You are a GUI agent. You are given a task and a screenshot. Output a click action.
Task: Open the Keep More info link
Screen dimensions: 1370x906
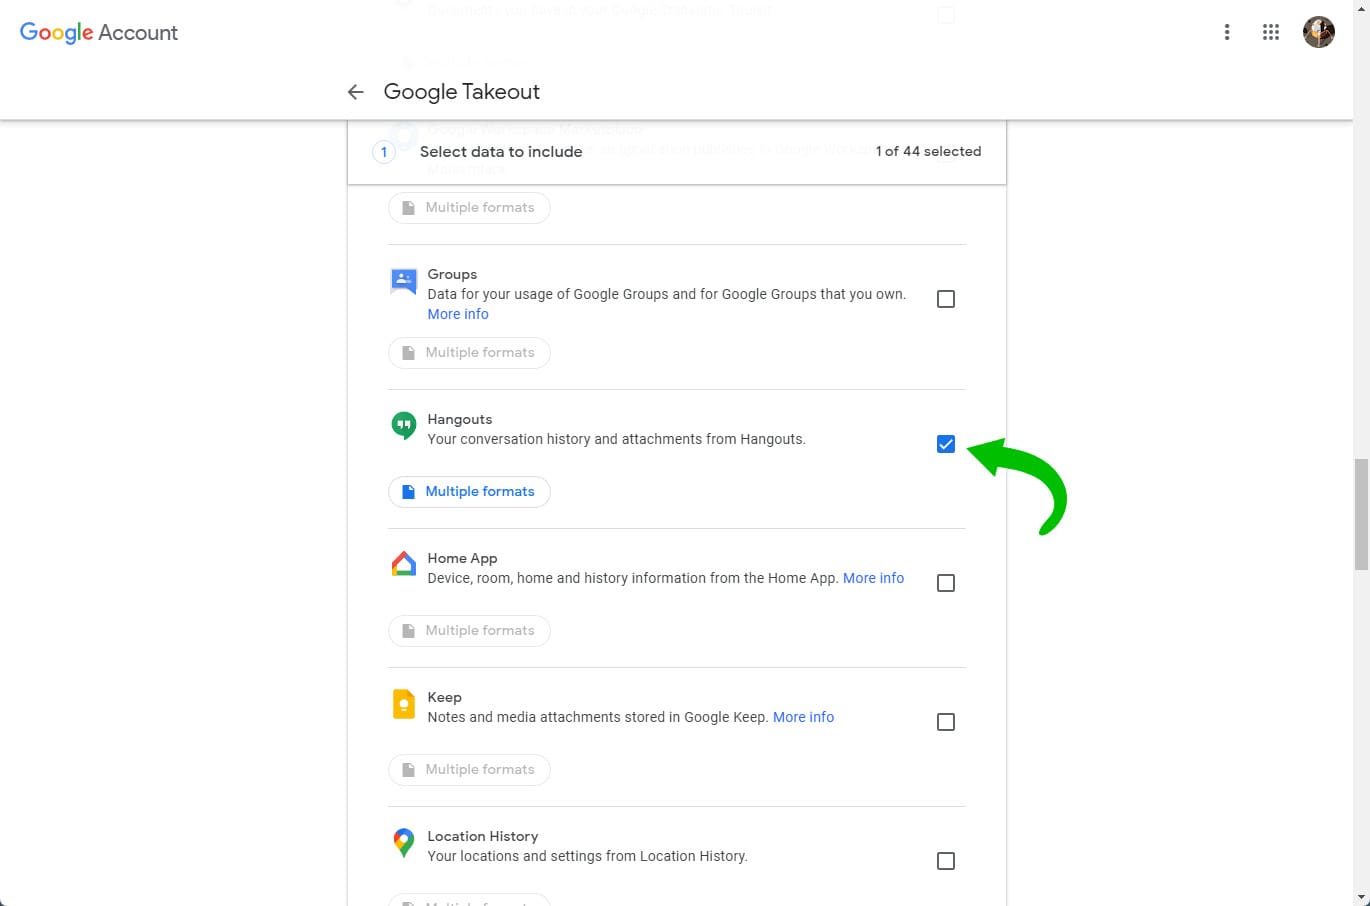pyautogui.click(x=803, y=717)
